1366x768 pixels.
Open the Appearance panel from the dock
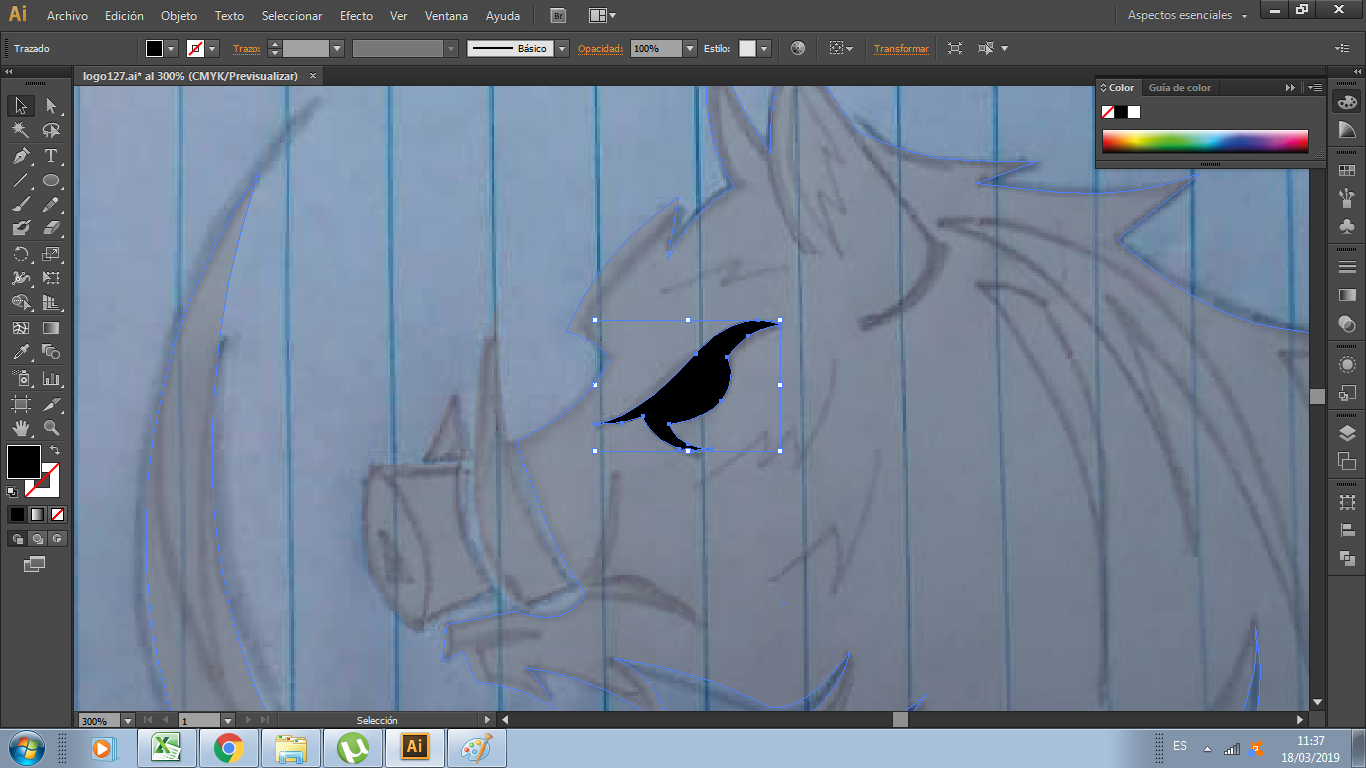pyautogui.click(x=1347, y=365)
